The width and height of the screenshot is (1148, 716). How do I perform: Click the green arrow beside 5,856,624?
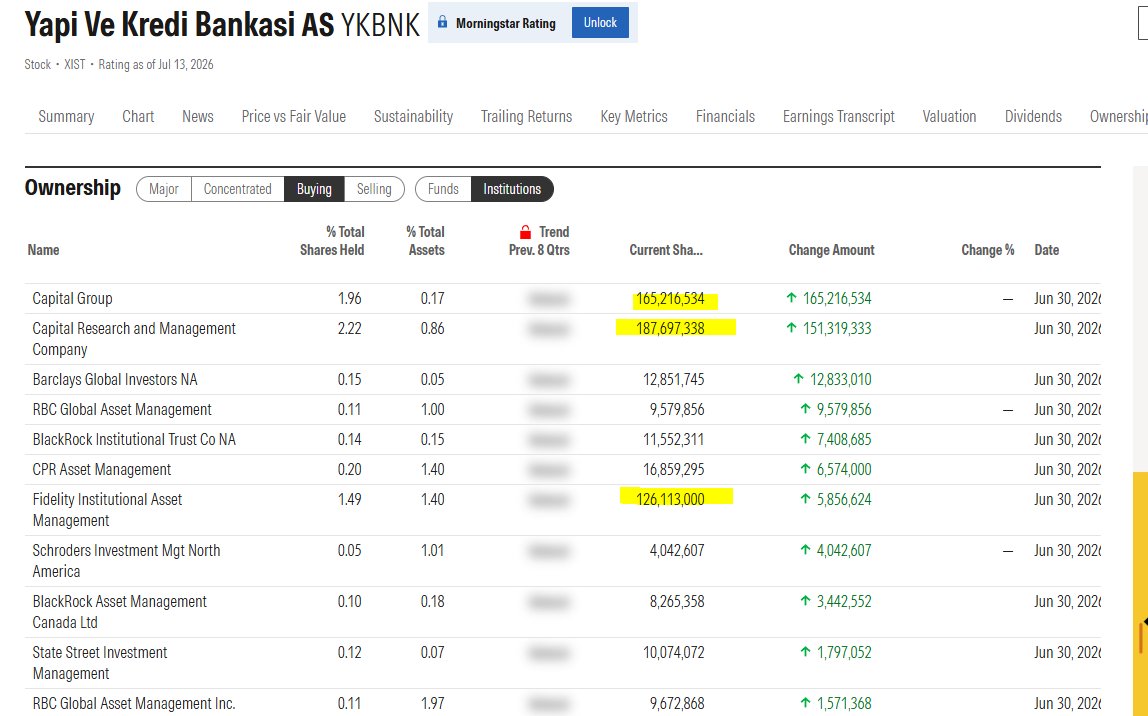(x=805, y=499)
